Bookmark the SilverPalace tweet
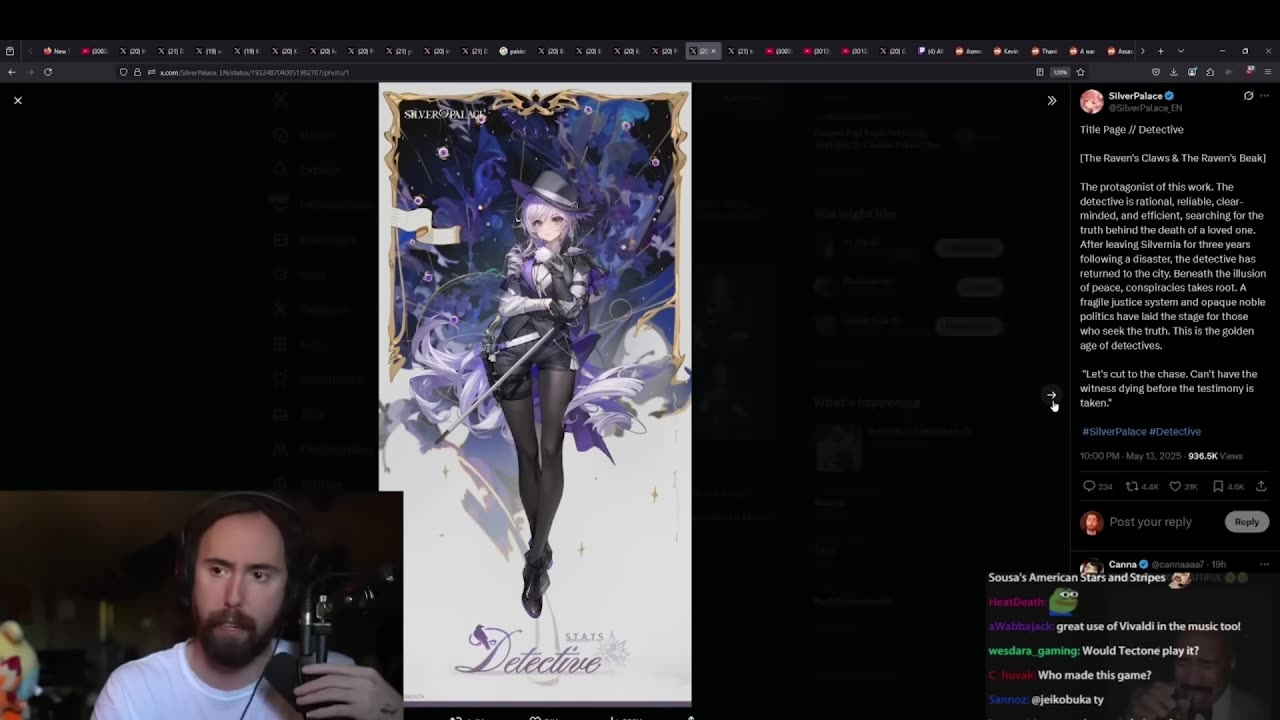The height and width of the screenshot is (720, 1280). click(1228, 486)
